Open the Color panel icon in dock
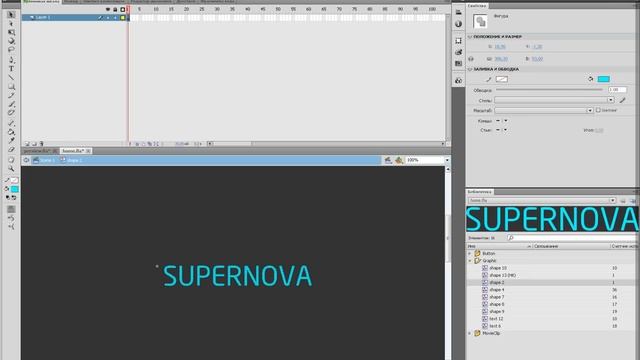The width and height of the screenshot is (640, 360). (x=458, y=52)
